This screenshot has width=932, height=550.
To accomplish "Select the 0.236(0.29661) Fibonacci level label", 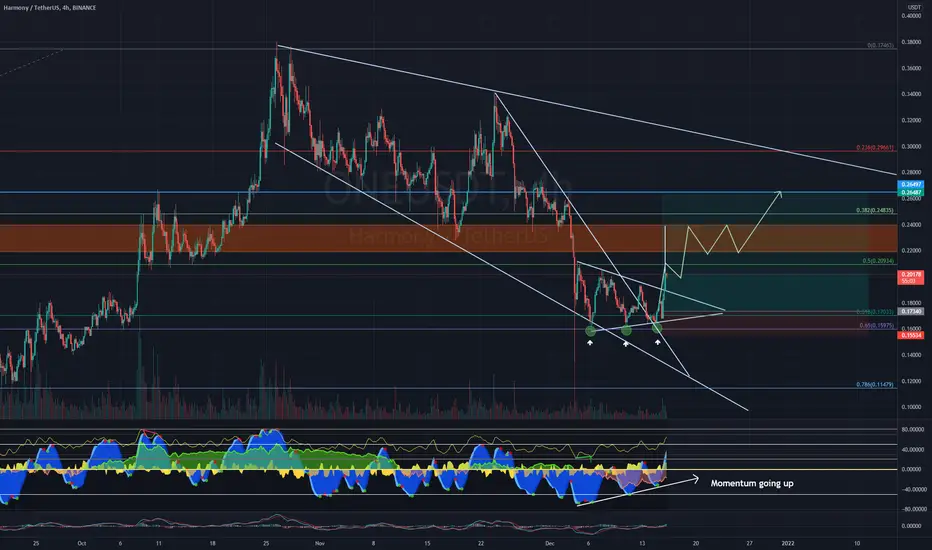I will point(875,147).
